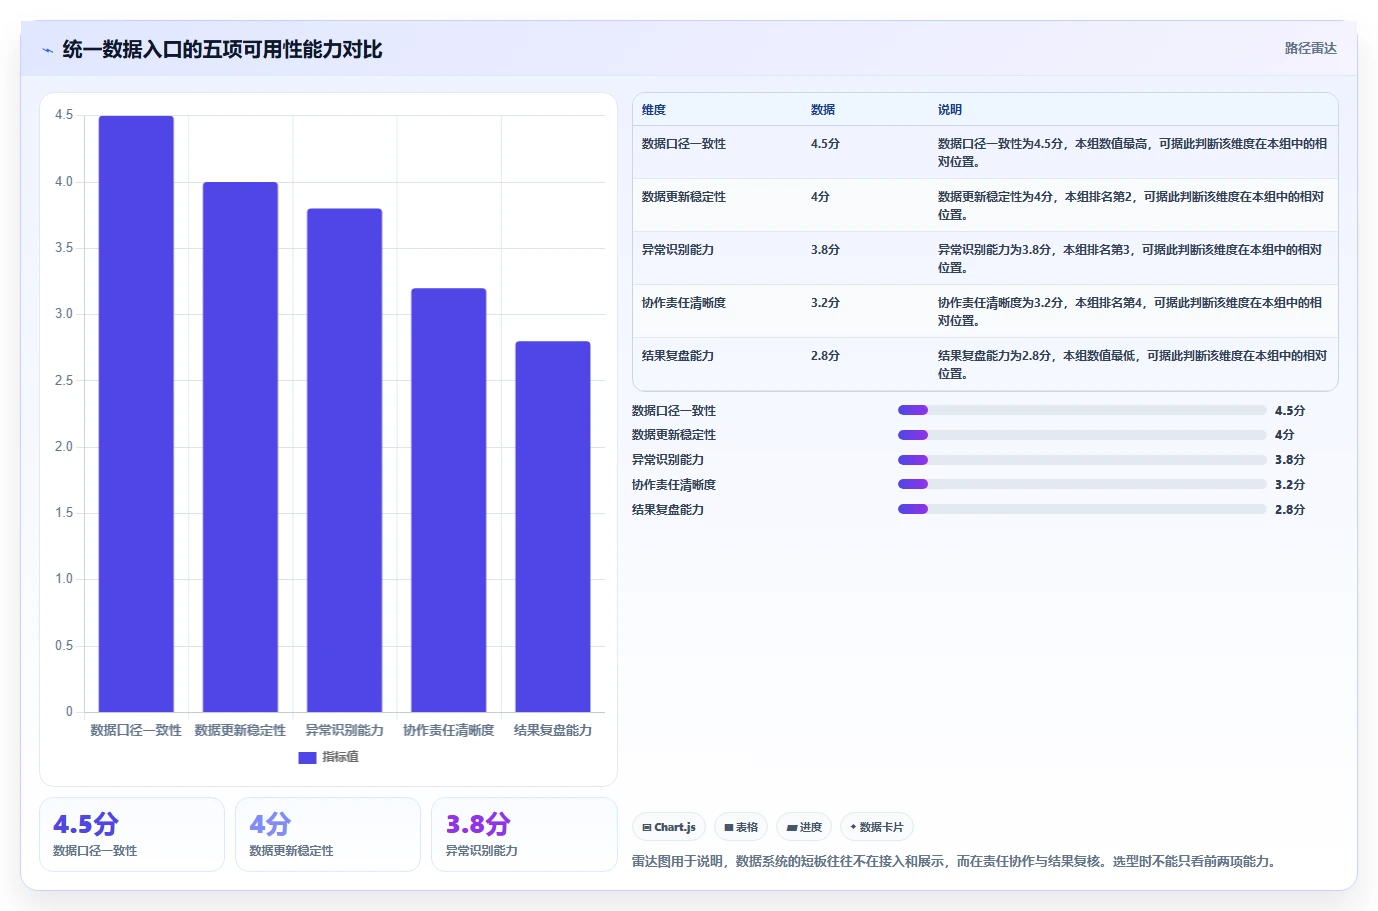Viewport: 1378px width, 911px height.
Task: Click the 路径雷达 label in header
Action: [x=1310, y=48]
